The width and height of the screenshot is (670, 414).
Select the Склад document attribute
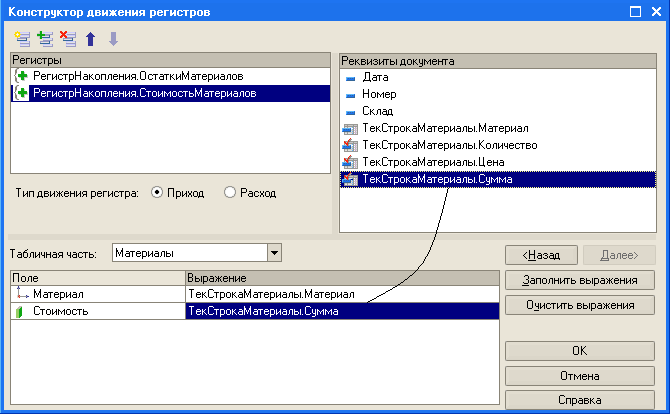pyautogui.click(x=498, y=112)
